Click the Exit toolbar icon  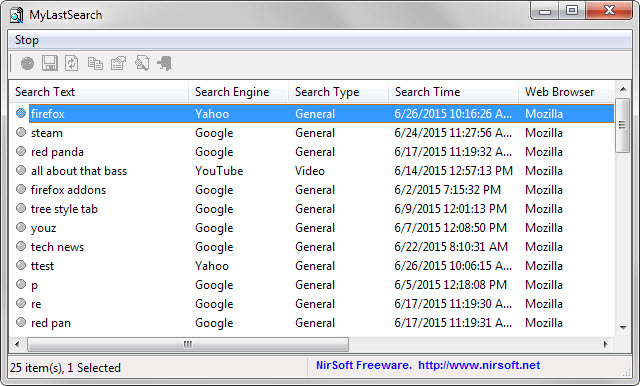coord(164,63)
